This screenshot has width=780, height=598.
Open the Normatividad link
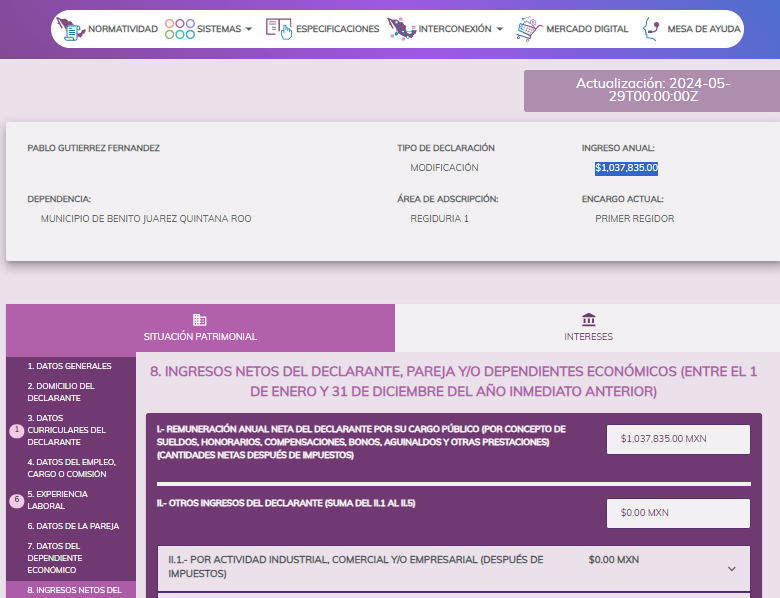[x=122, y=29]
